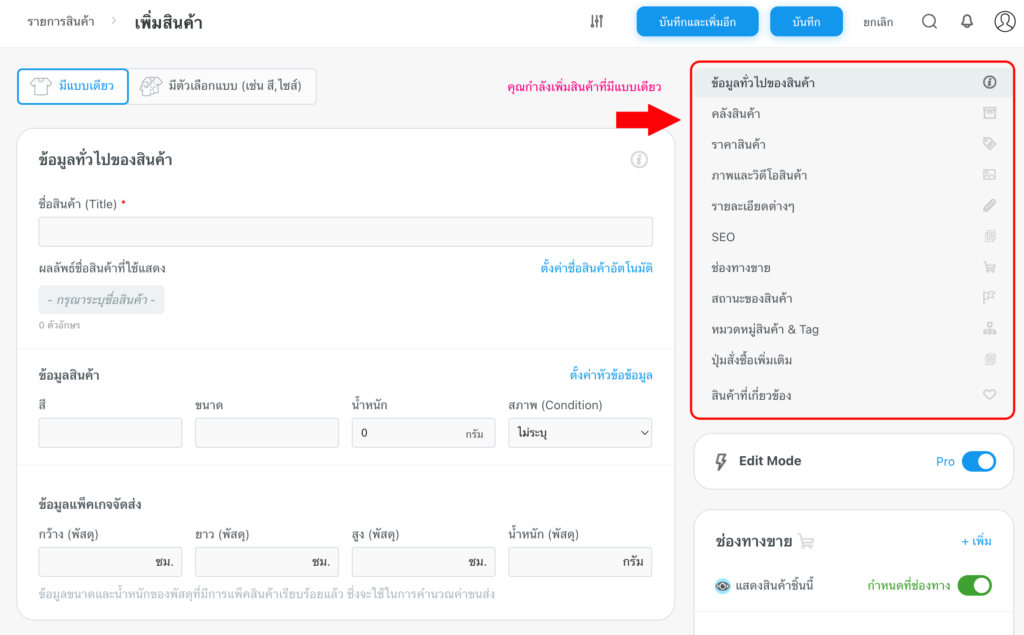Click the shopping cart icon beside ช่องทางขาย heading
1024x635 pixels.
pos(807,541)
